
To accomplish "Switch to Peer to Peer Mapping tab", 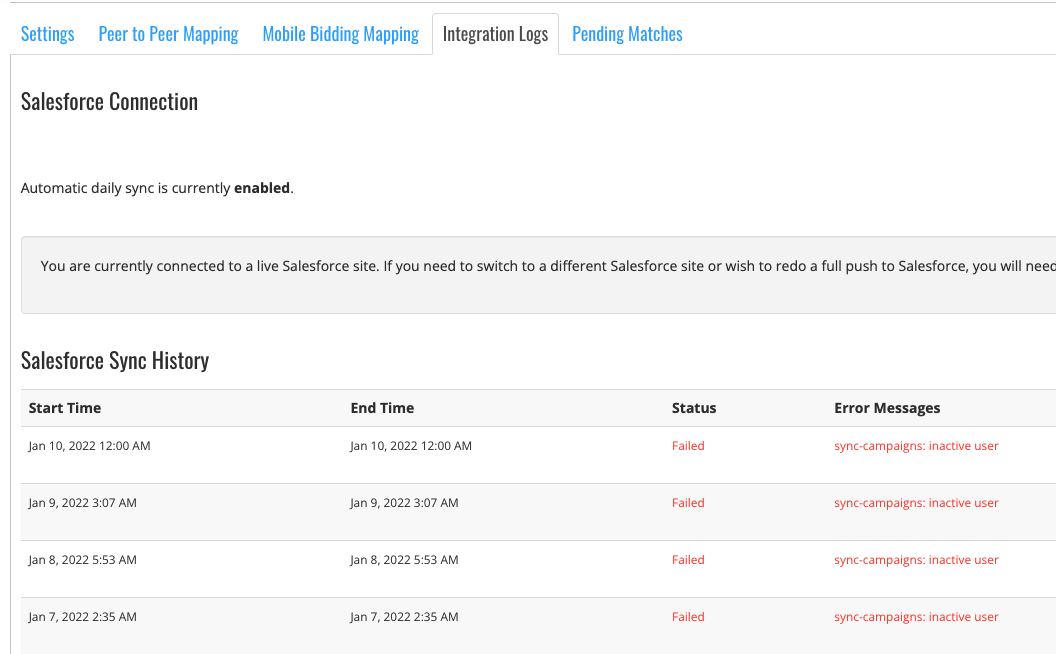I will coord(168,34).
